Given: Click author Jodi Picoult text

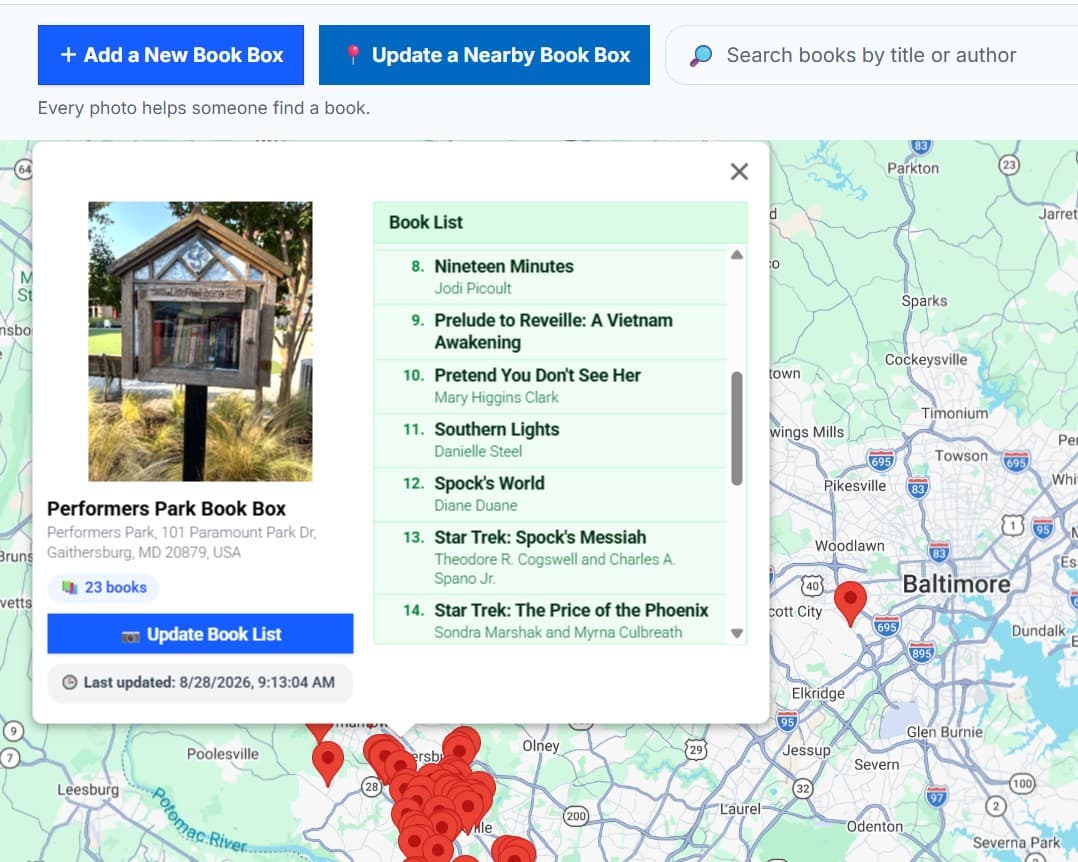Looking at the screenshot, I should pos(473,289).
